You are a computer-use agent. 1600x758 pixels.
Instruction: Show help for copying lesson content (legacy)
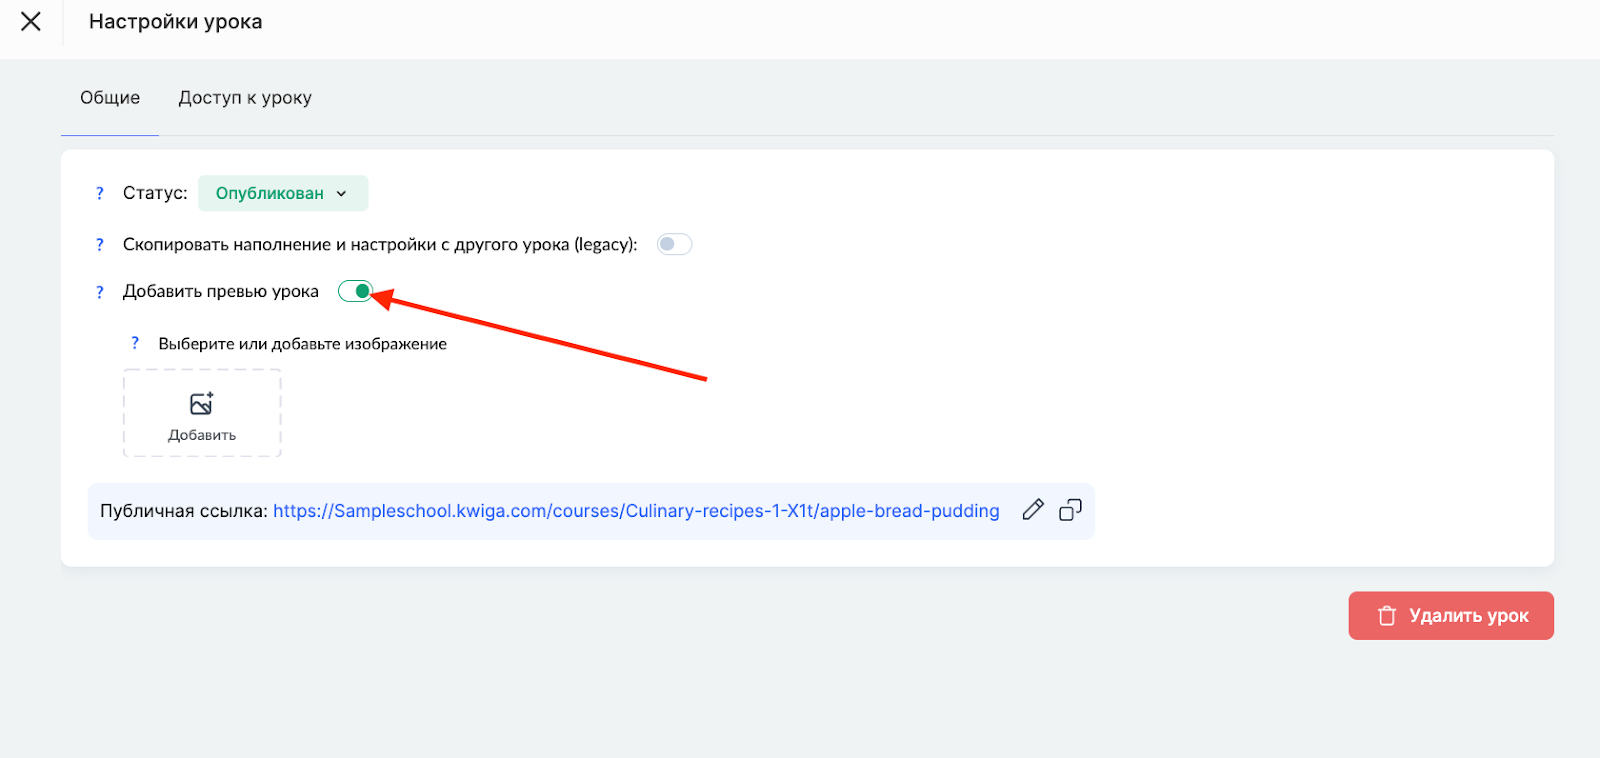coord(99,245)
